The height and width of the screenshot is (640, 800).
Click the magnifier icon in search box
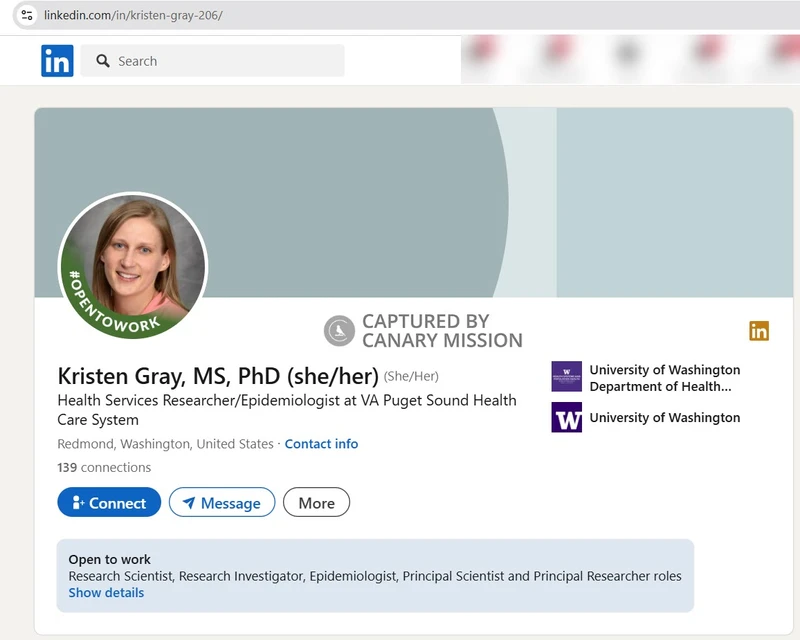coord(103,61)
